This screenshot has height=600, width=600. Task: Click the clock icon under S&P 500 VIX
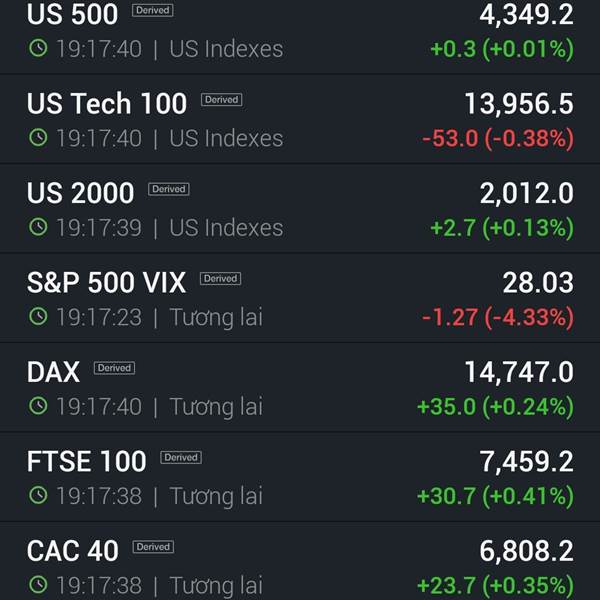[38, 316]
